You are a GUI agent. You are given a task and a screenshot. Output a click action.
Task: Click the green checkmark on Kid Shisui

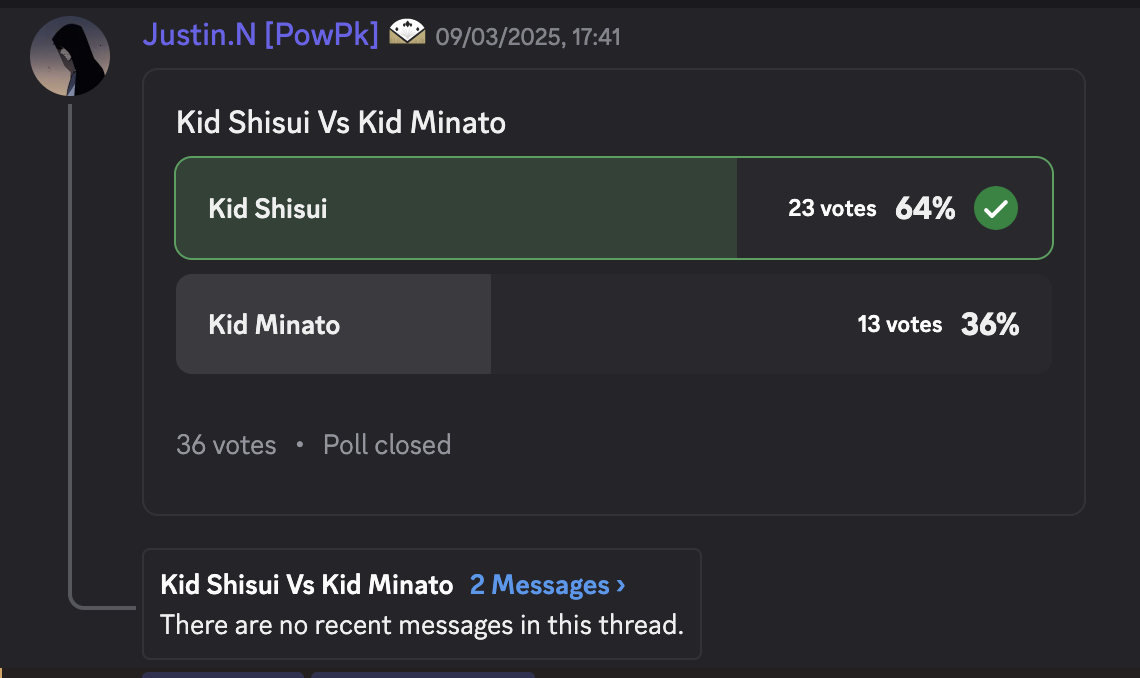coord(995,208)
